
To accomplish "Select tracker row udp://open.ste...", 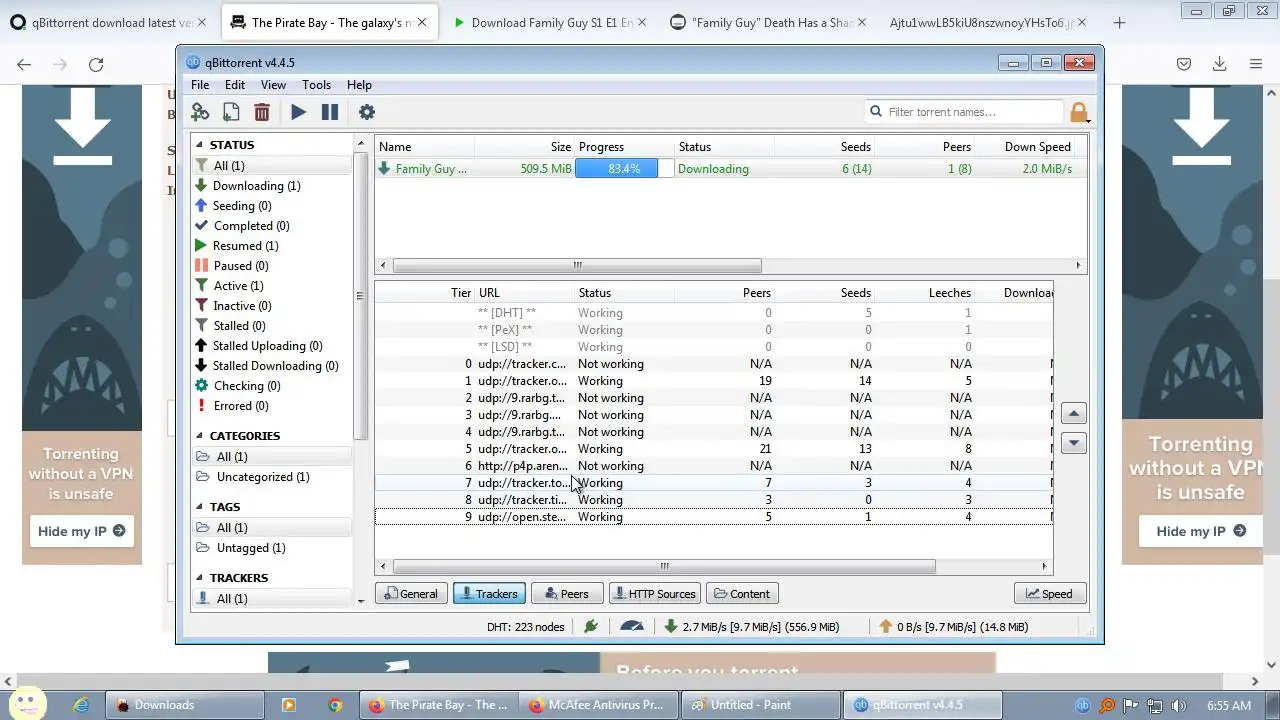I will pyautogui.click(x=714, y=517).
